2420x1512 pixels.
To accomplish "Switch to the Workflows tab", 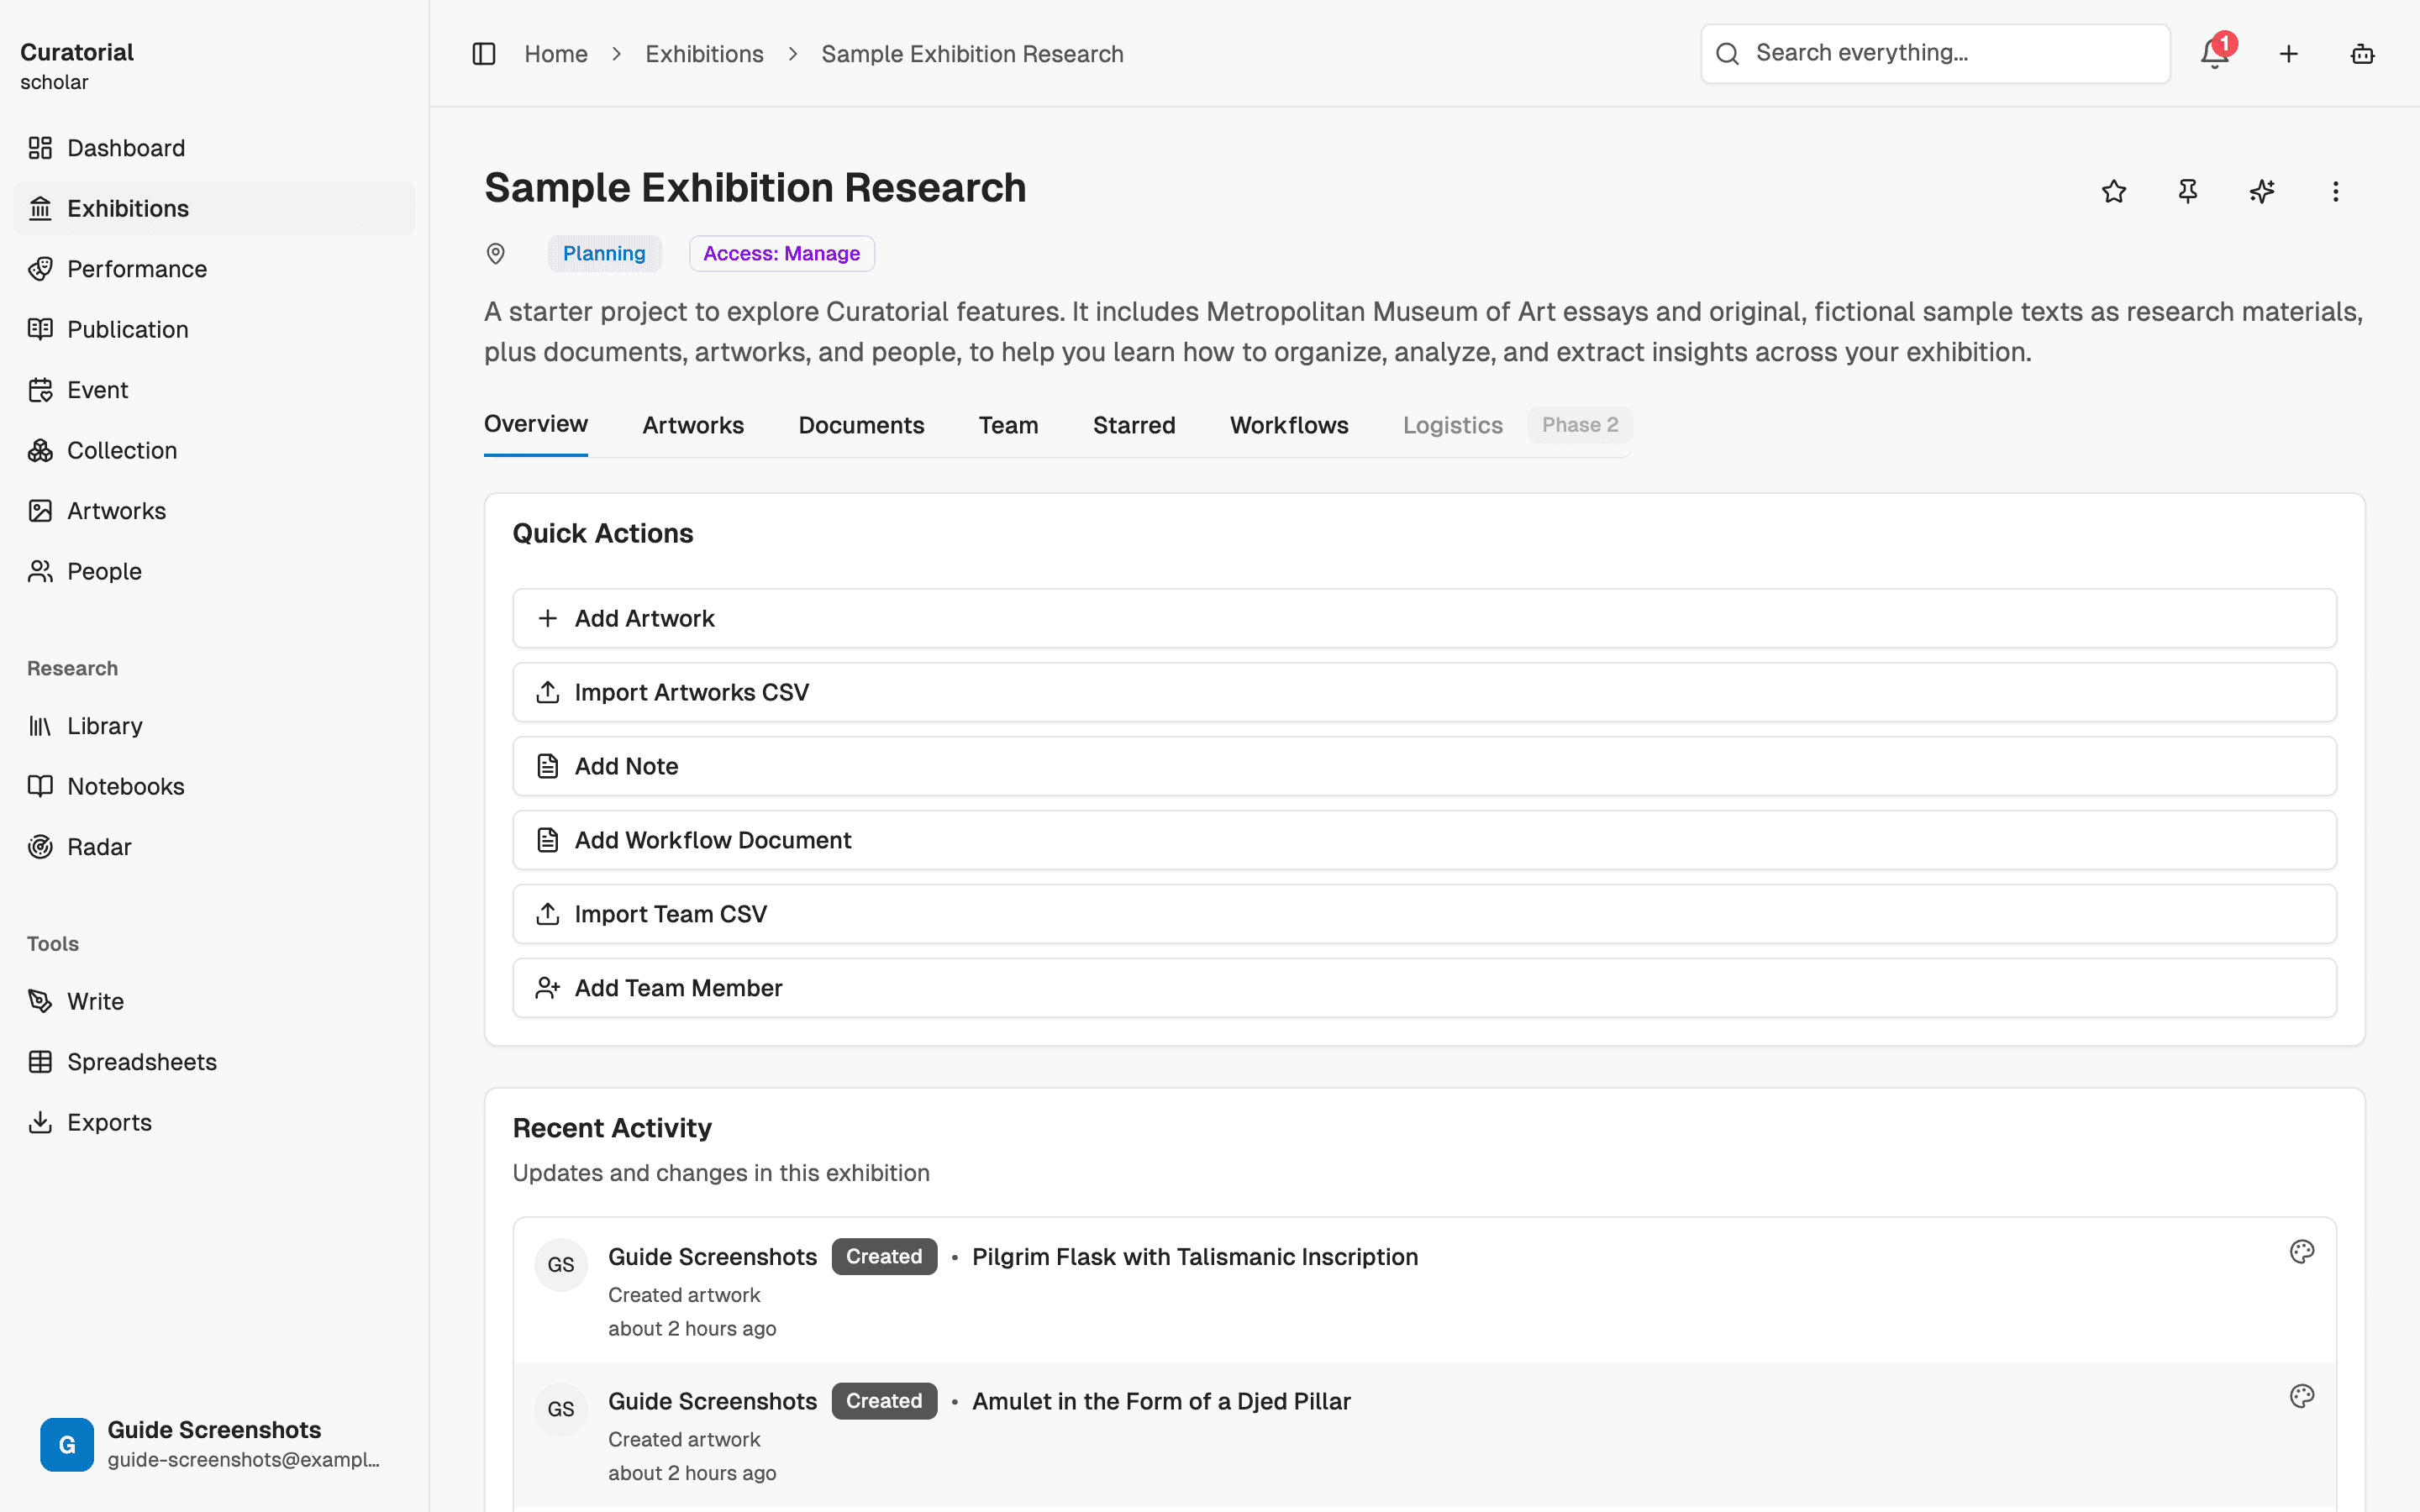I will [x=1289, y=425].
